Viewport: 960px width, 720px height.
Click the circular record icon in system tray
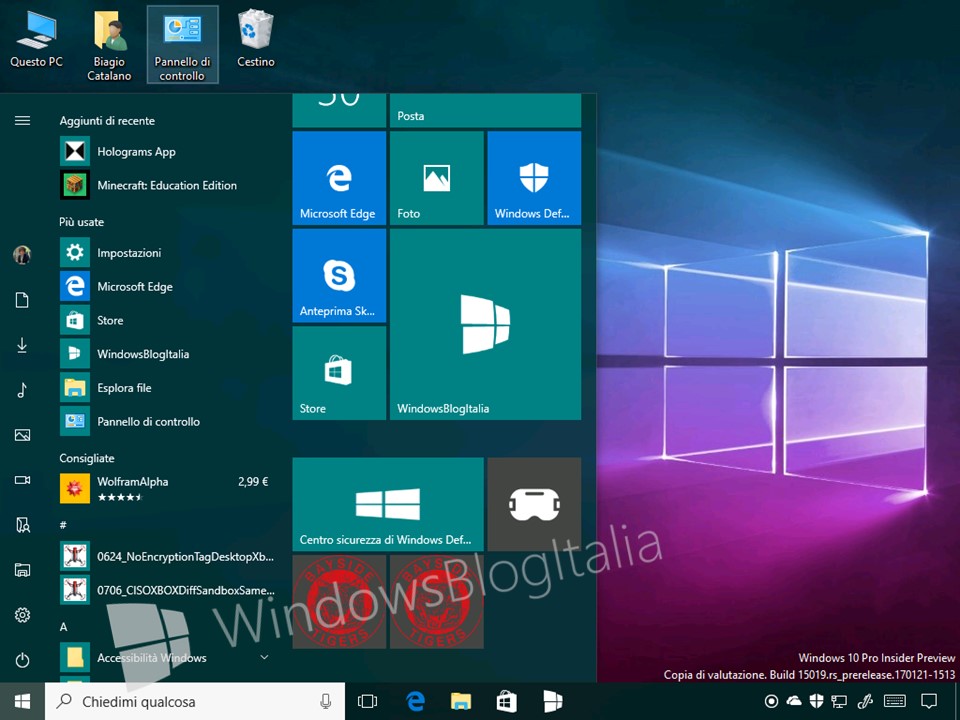coord(771,702)
